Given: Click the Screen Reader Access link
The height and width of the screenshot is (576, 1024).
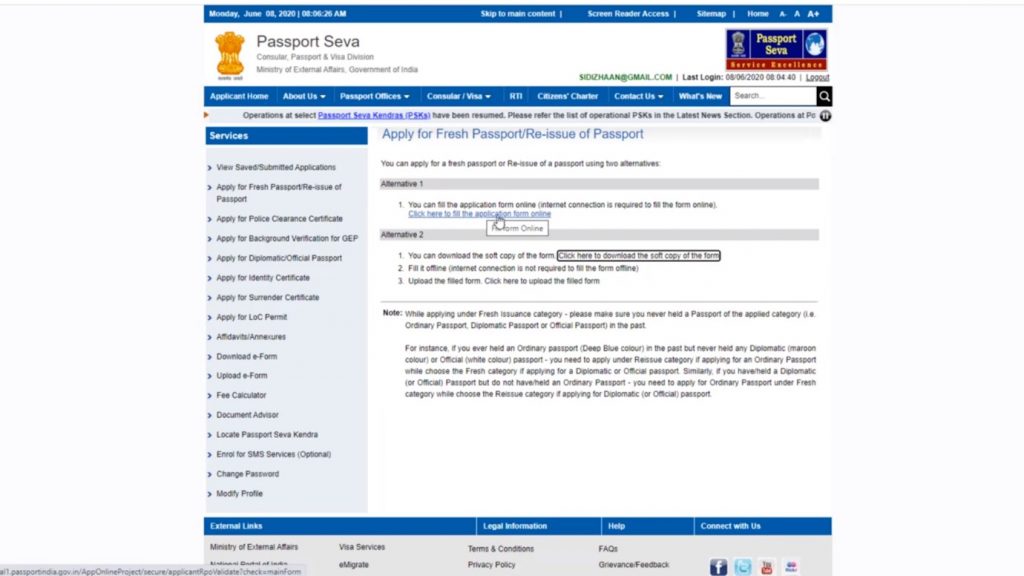Looking at the screenshot, I should click(x=628, y=14).
